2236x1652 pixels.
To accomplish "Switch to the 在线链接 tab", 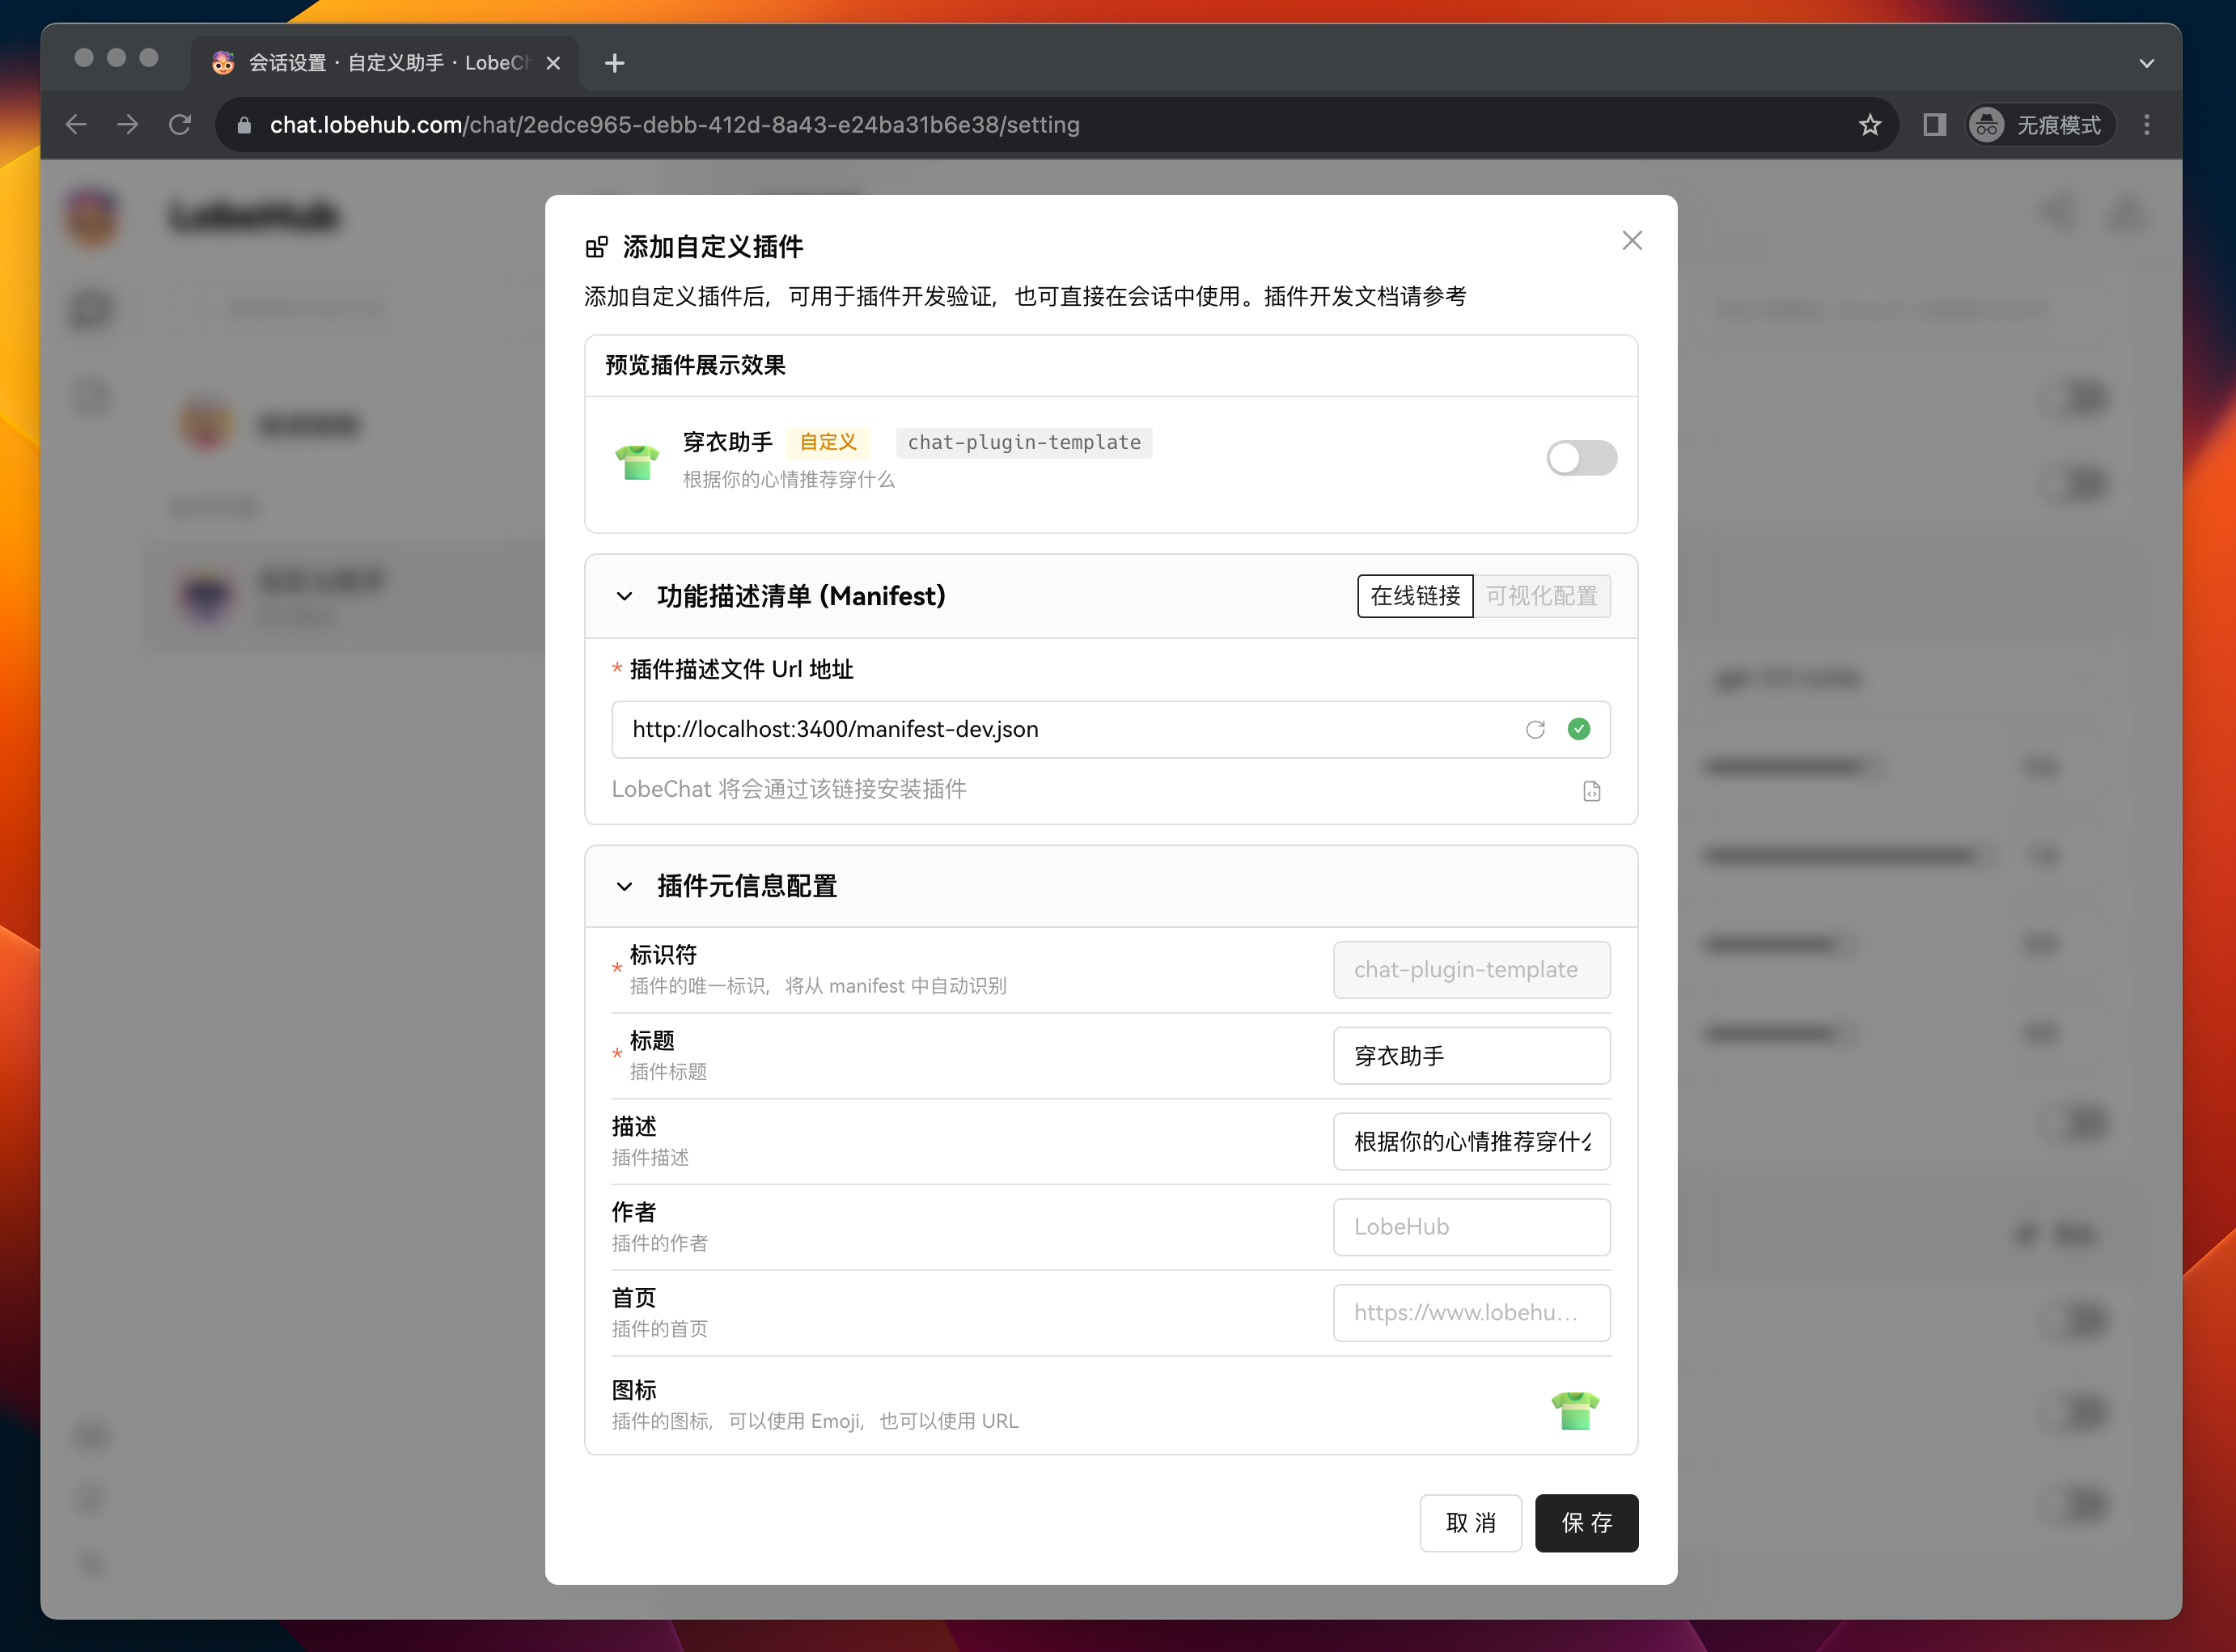I will [1415, 596].
